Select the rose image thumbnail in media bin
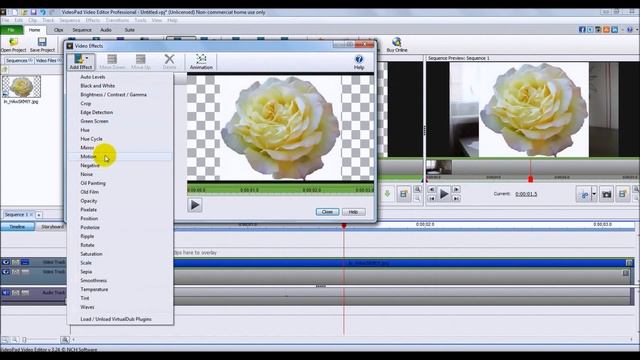 pos(21,87)
